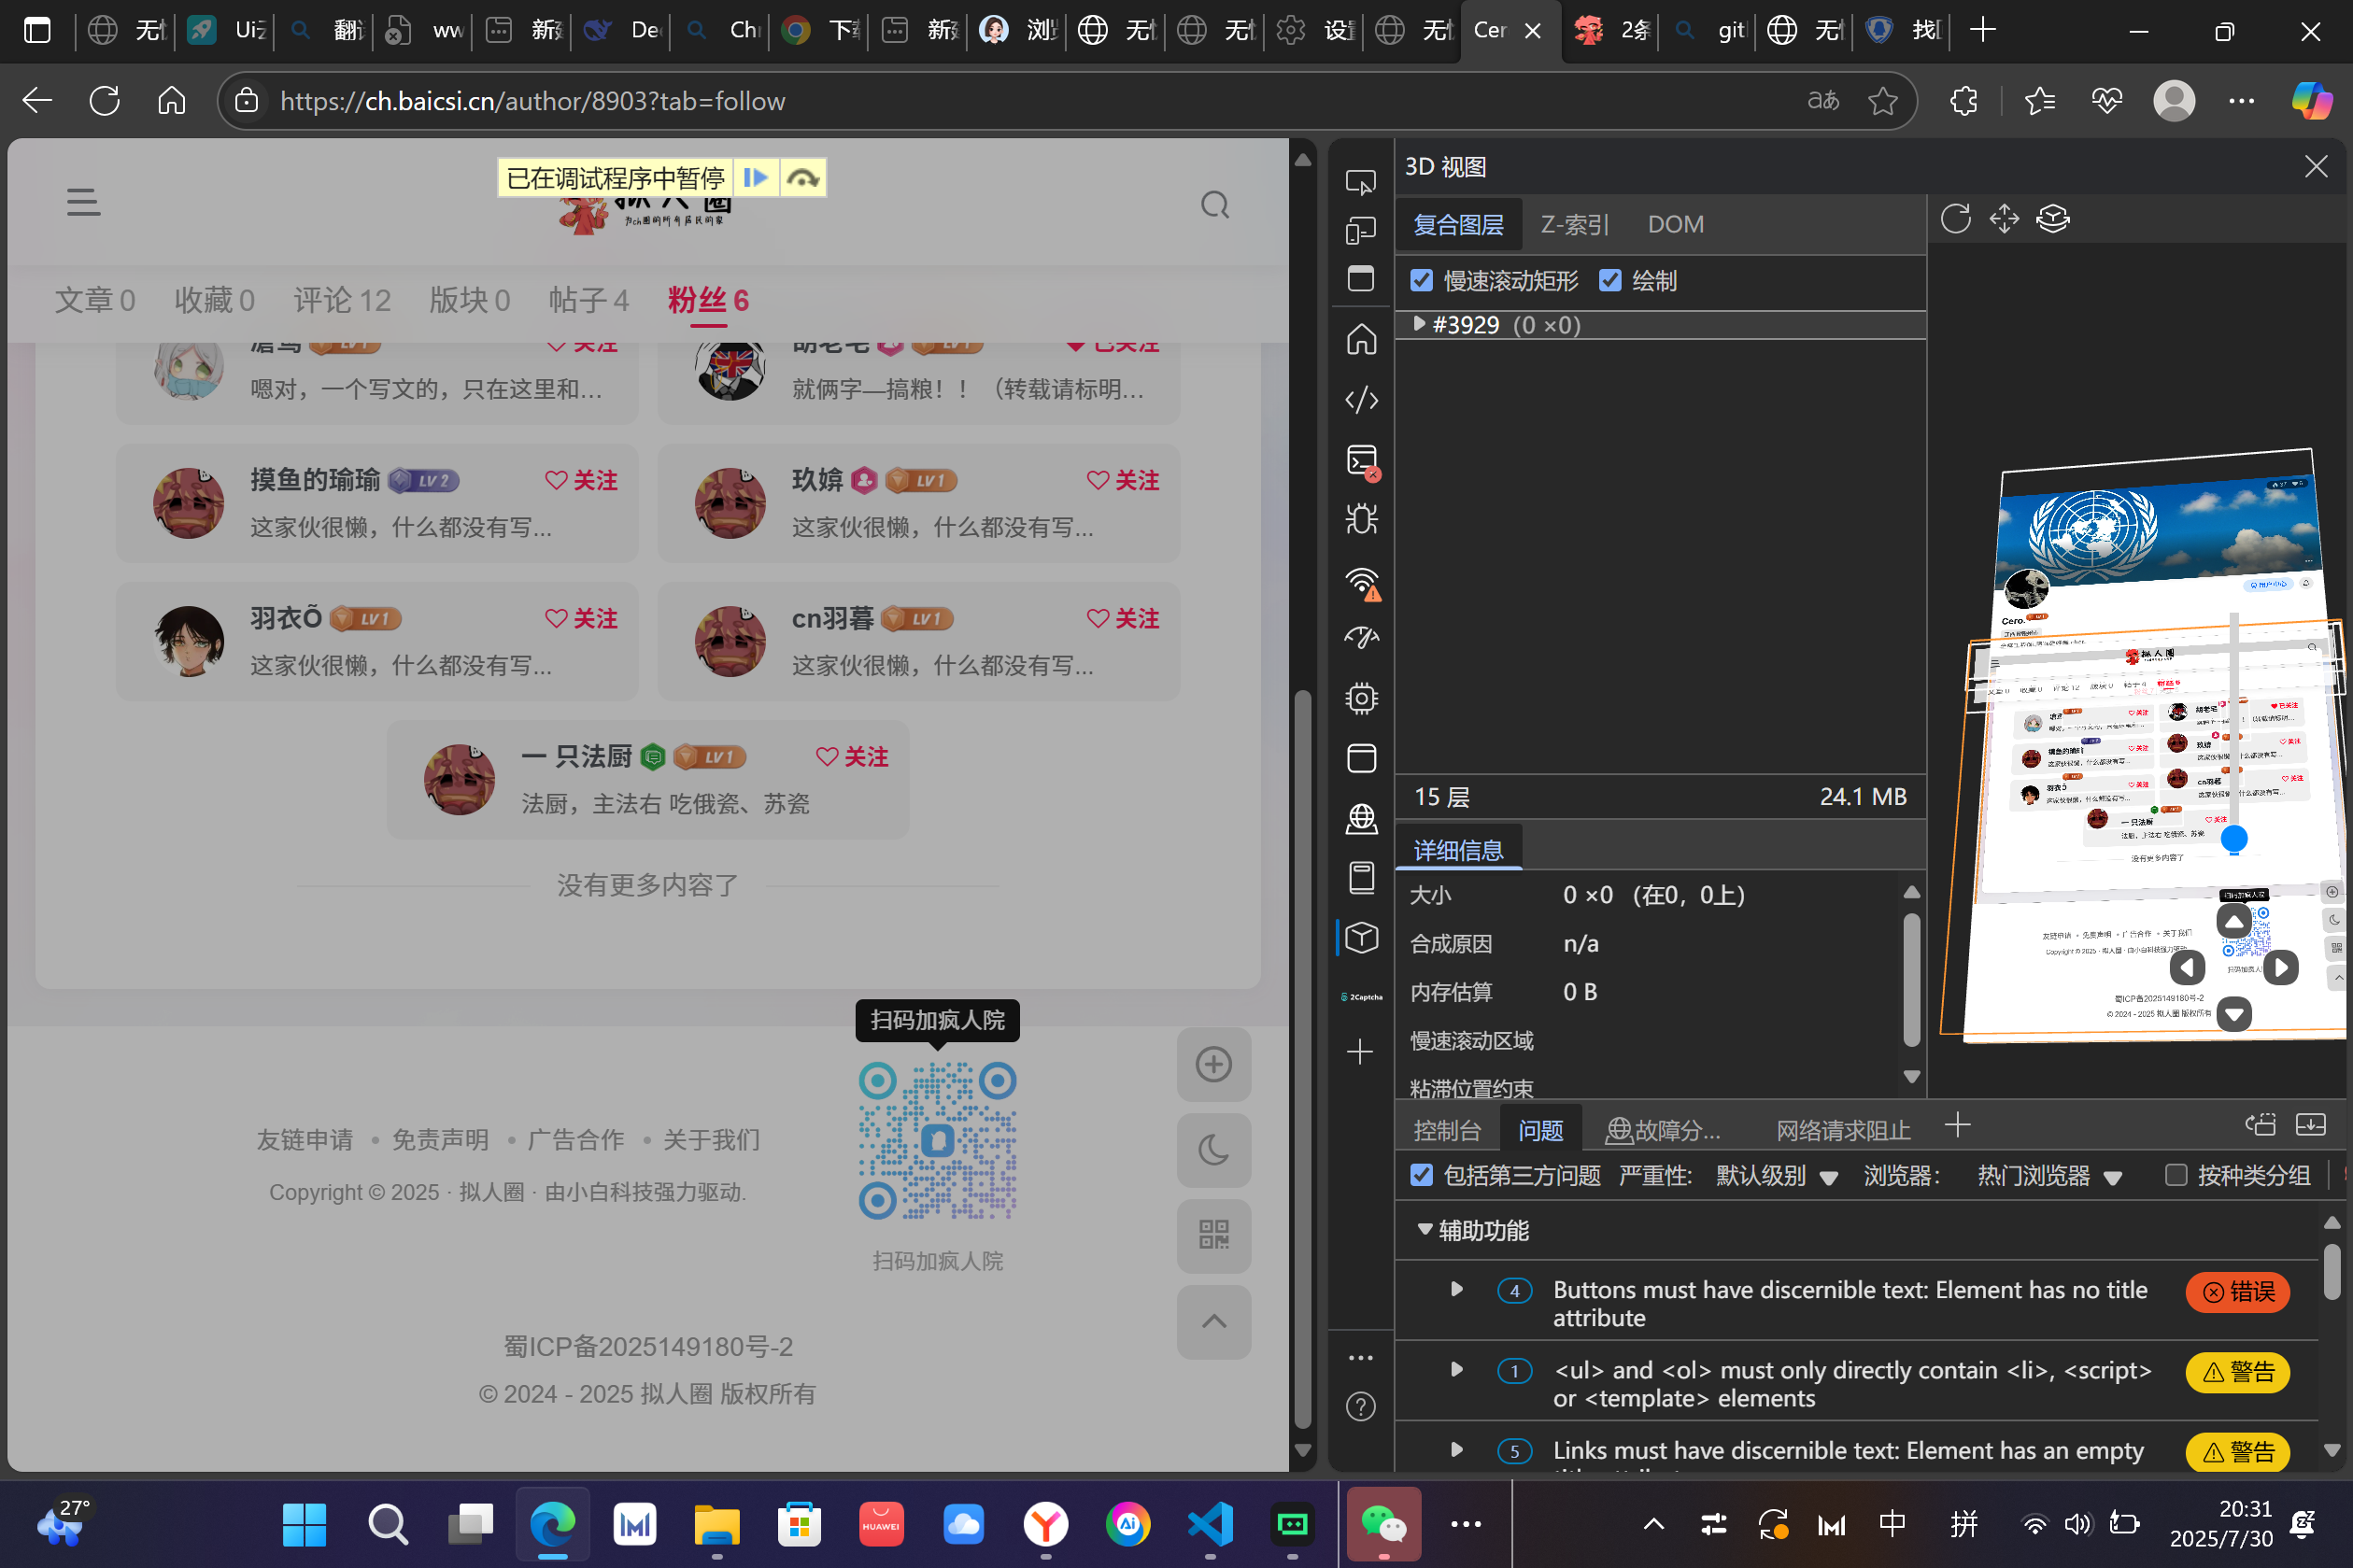Follow 羽衣Õ with heart 关注
The height and width of the screenshot is (1568, 2353).
(581, 619)
